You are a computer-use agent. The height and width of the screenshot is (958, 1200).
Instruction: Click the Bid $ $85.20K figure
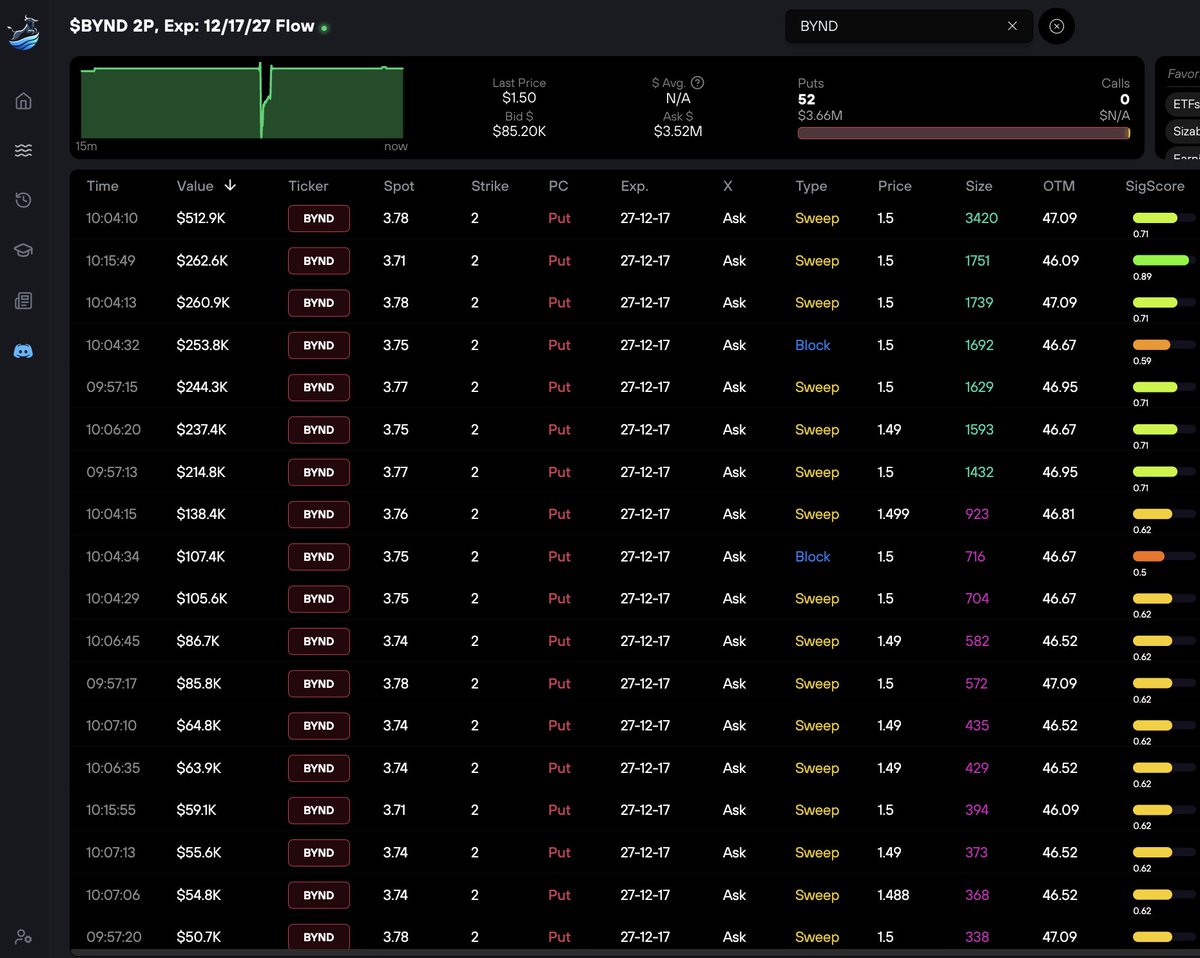click(x=519, y=131)
